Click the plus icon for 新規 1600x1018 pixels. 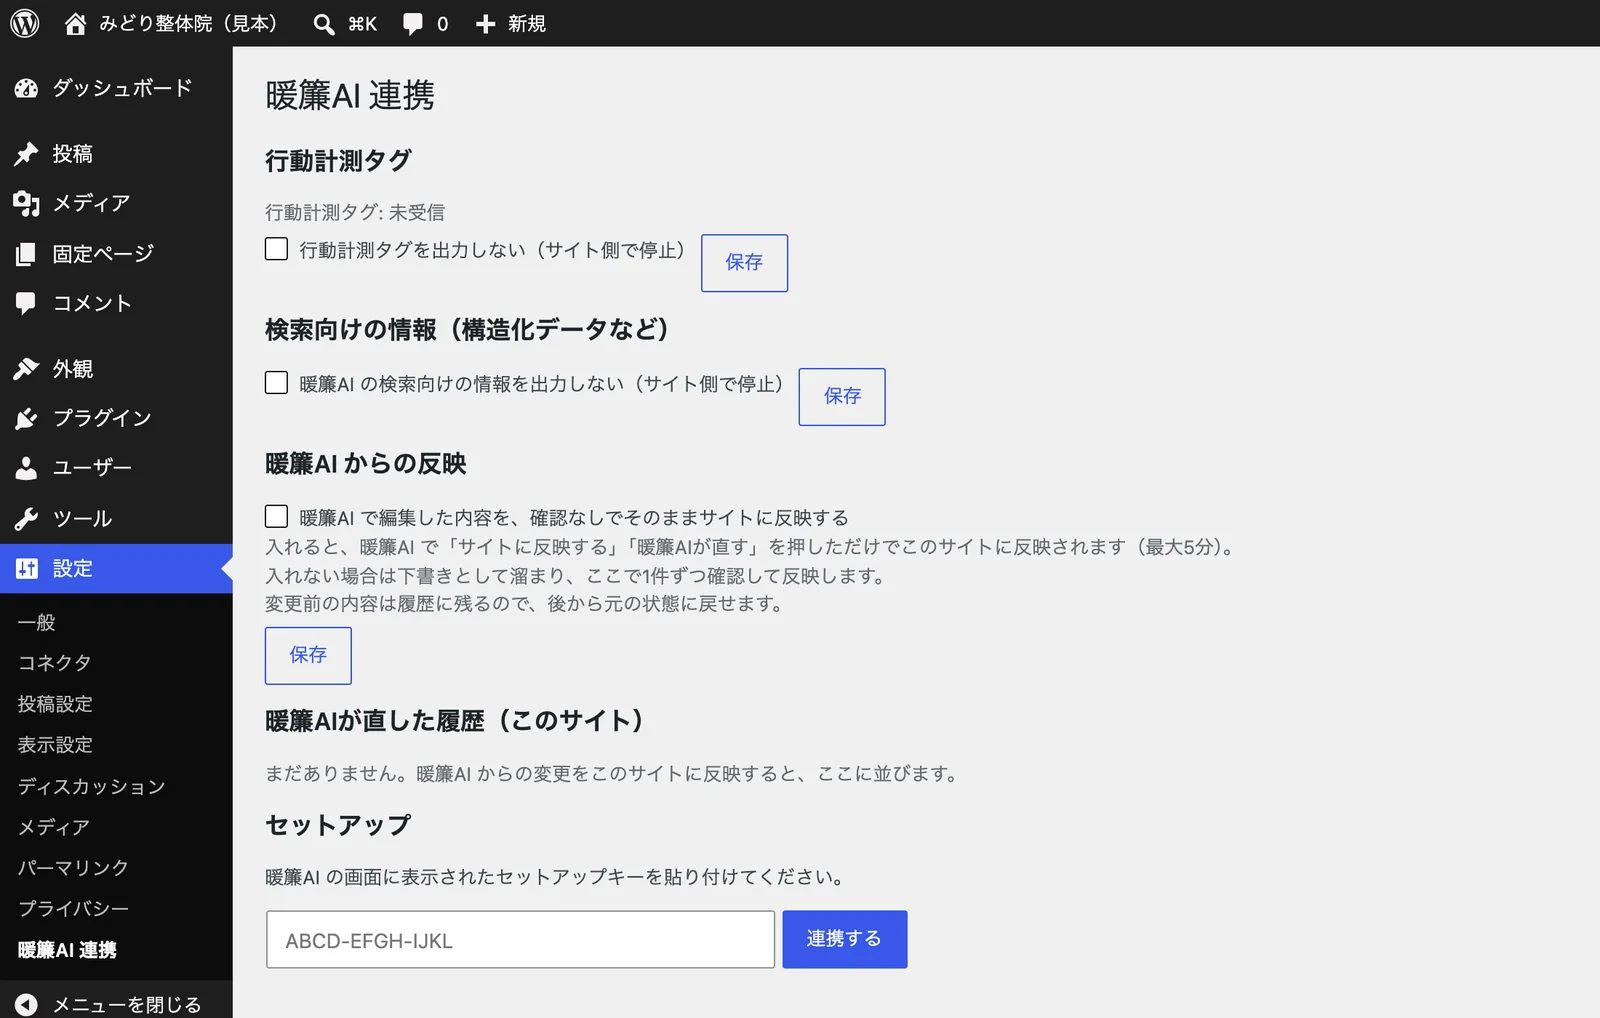coord(485,24)
